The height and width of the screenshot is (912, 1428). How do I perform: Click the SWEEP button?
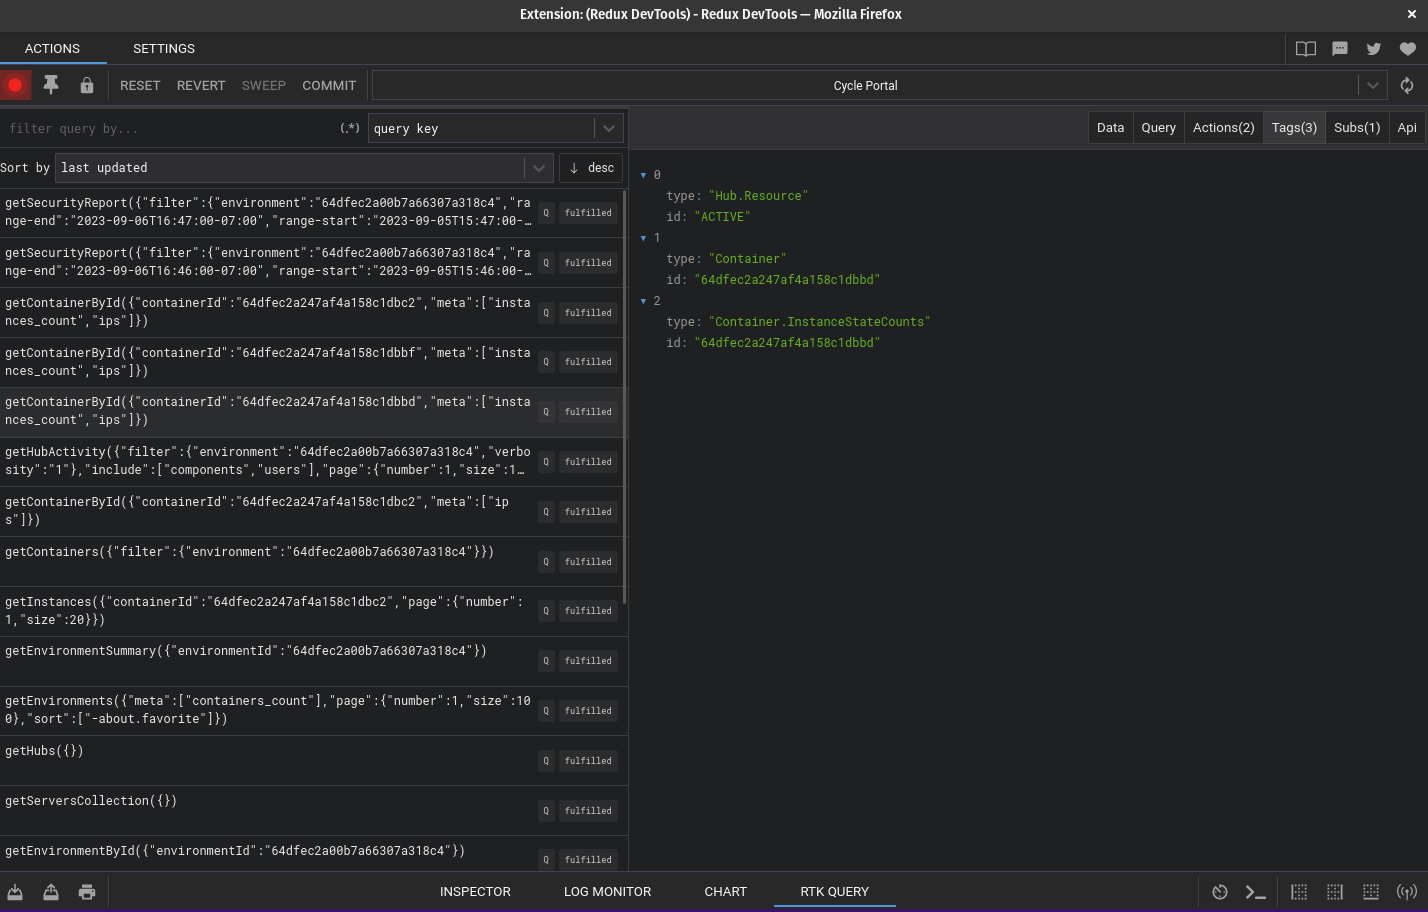click(264, 86)
